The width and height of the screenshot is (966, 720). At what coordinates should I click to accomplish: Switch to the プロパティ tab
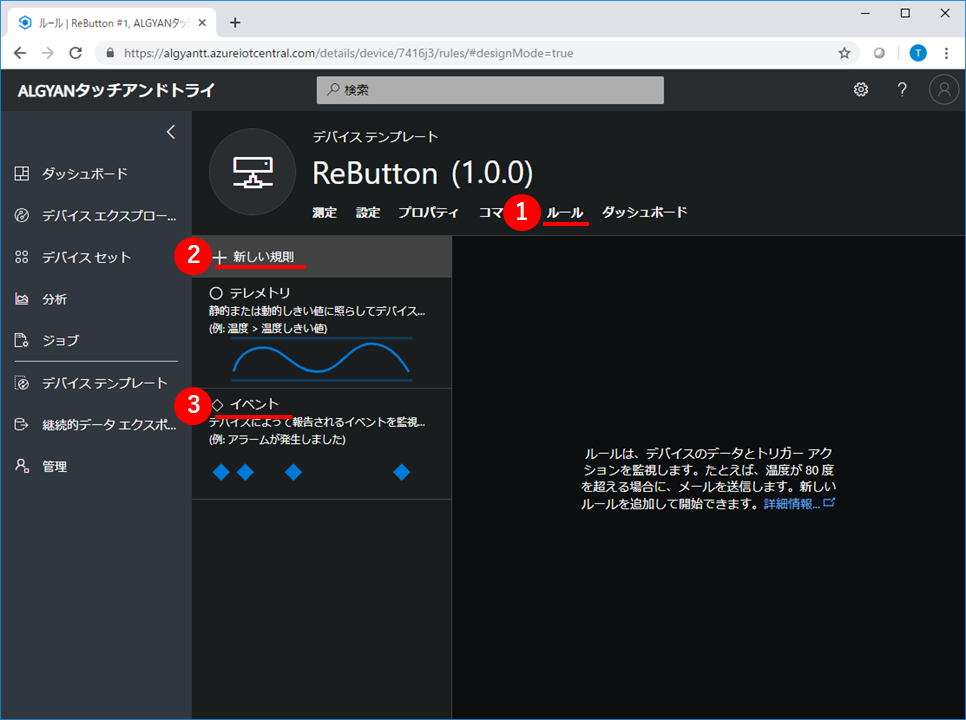pyautogui.click(x=428, y=212)
